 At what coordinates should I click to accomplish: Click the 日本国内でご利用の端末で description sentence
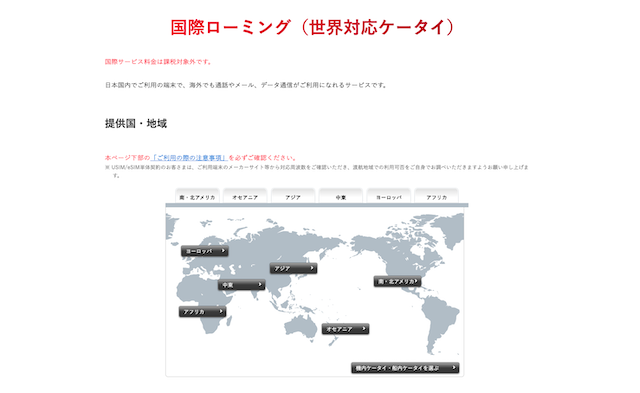tap(246, 85)
